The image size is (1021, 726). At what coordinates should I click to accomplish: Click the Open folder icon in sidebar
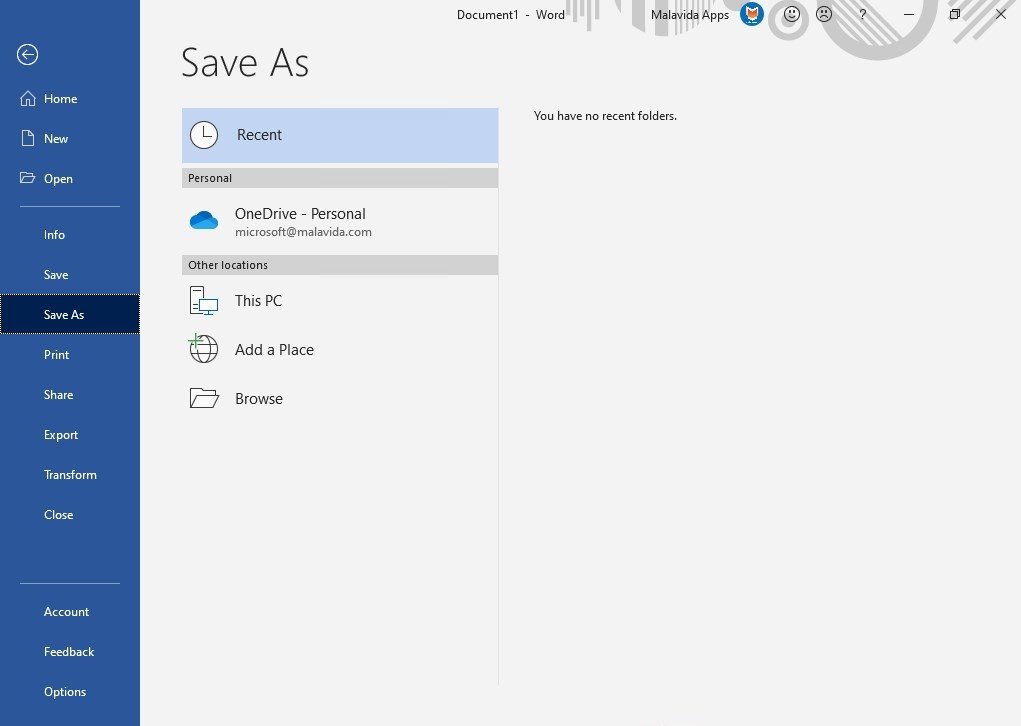pos(27,178)
